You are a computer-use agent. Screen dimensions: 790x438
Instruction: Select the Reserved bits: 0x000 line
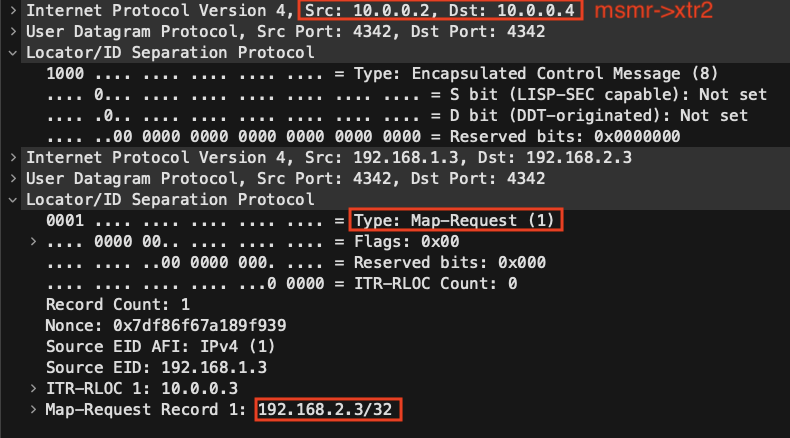tap(296, 263)
